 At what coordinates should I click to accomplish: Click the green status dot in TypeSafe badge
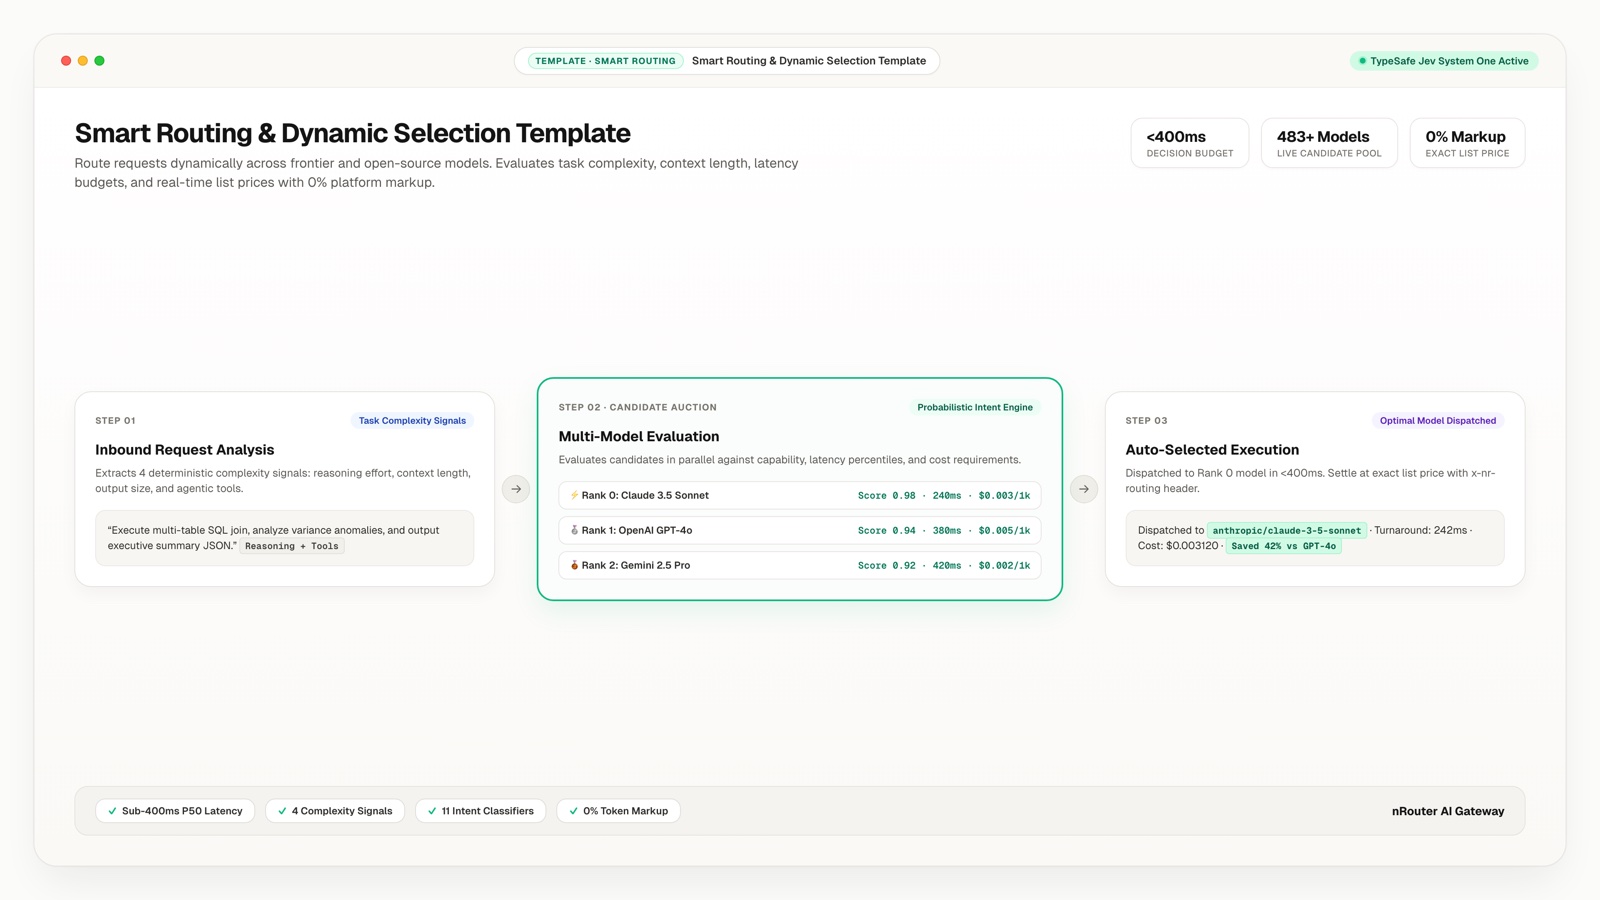coord(1362,61)
